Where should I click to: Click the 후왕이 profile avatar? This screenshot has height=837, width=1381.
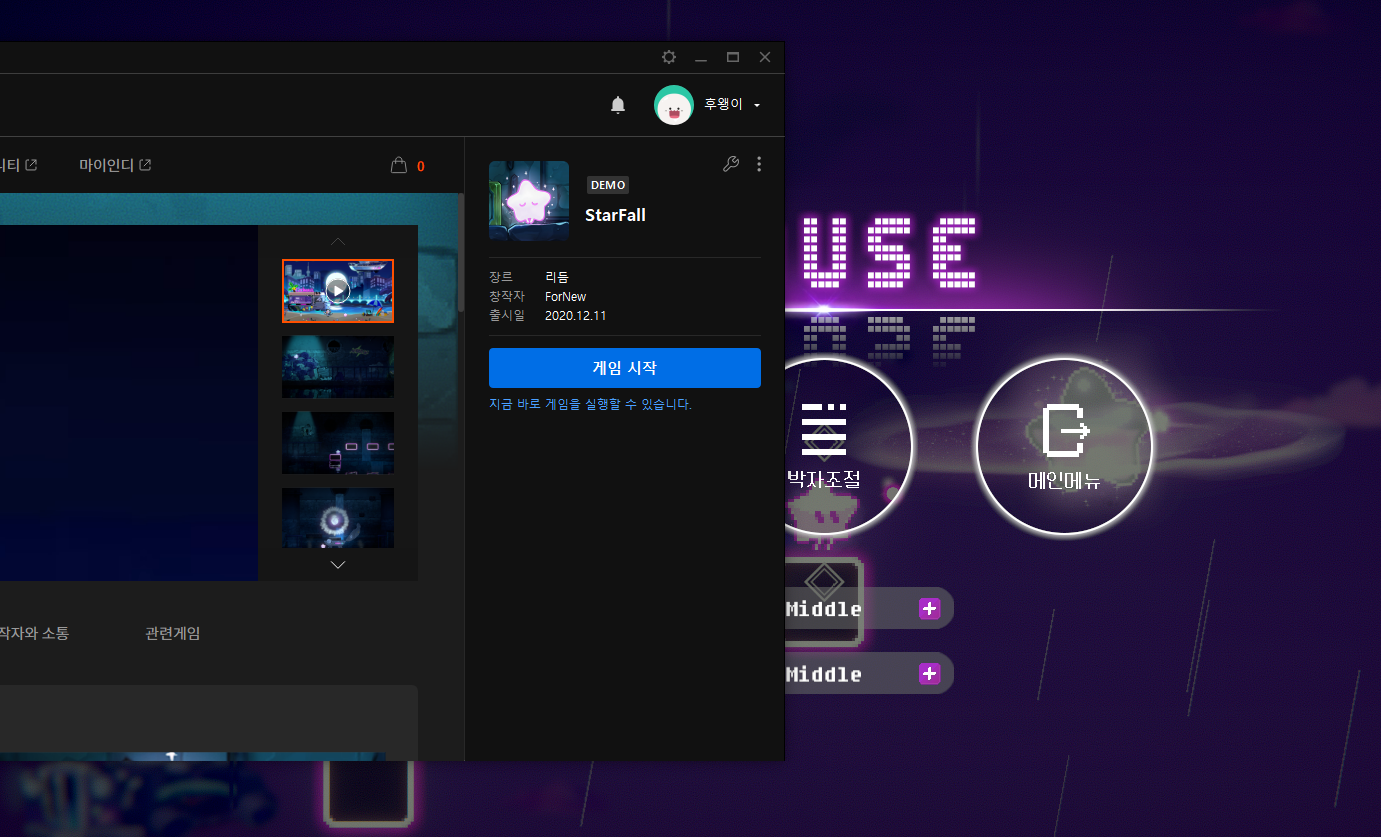(674, 105)
